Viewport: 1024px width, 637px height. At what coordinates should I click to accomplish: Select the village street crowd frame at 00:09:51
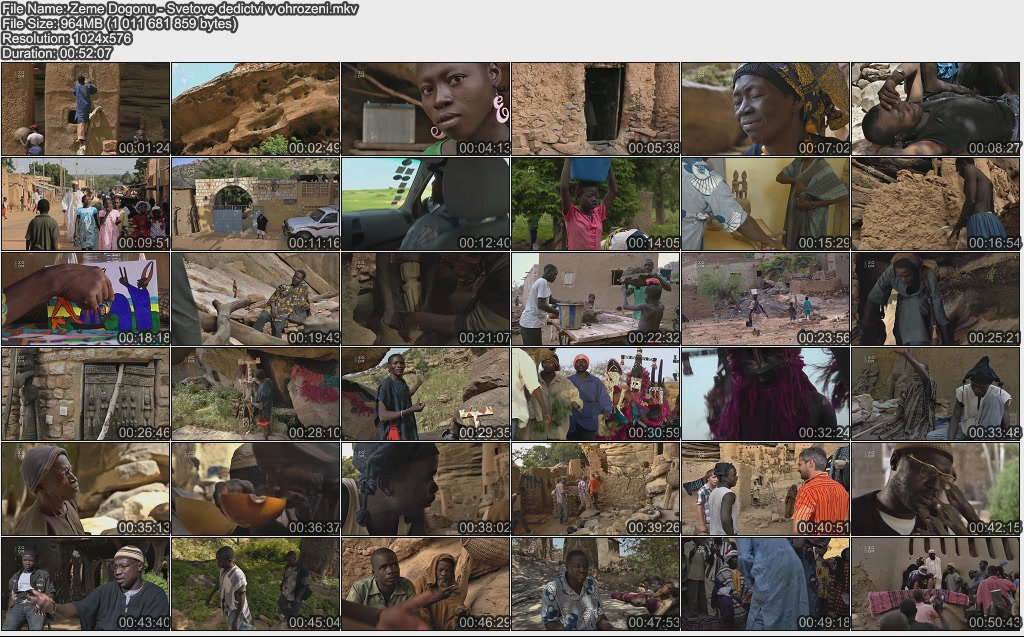(x=86, y=204)
